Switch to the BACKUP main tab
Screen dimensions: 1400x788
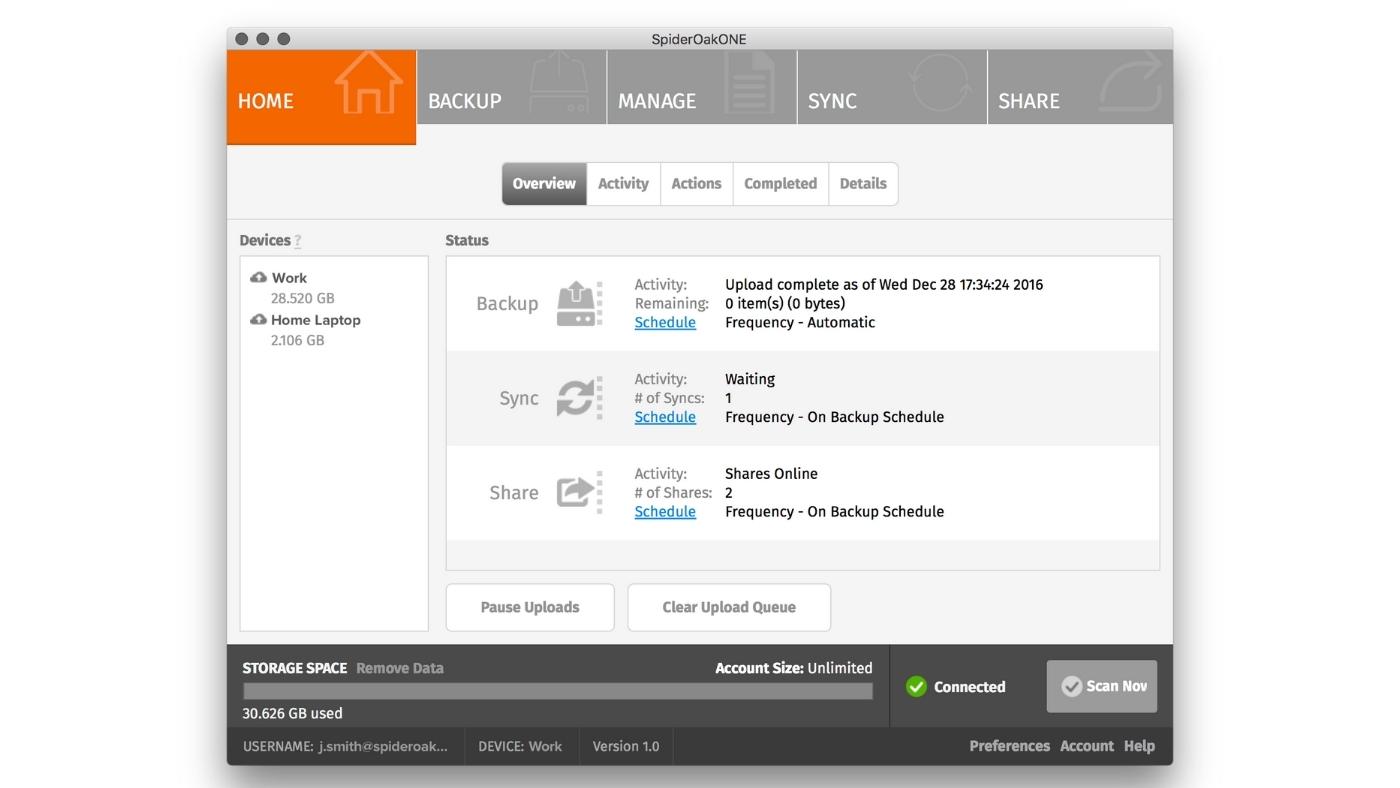click(x=512, y=87)
